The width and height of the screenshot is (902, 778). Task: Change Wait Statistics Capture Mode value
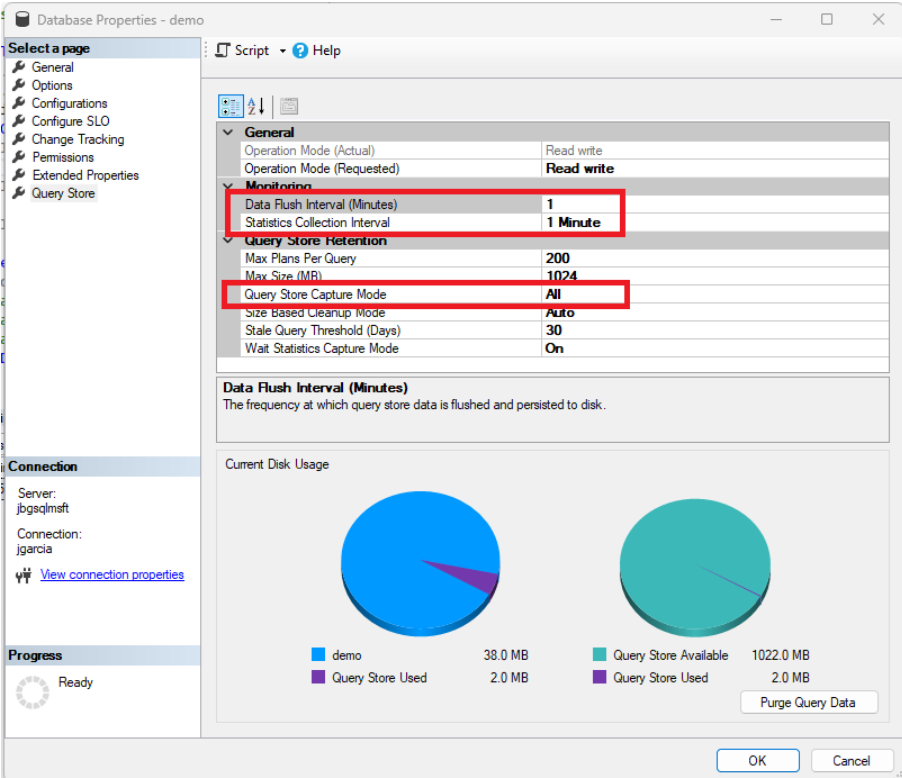click(x=715, y=348)
